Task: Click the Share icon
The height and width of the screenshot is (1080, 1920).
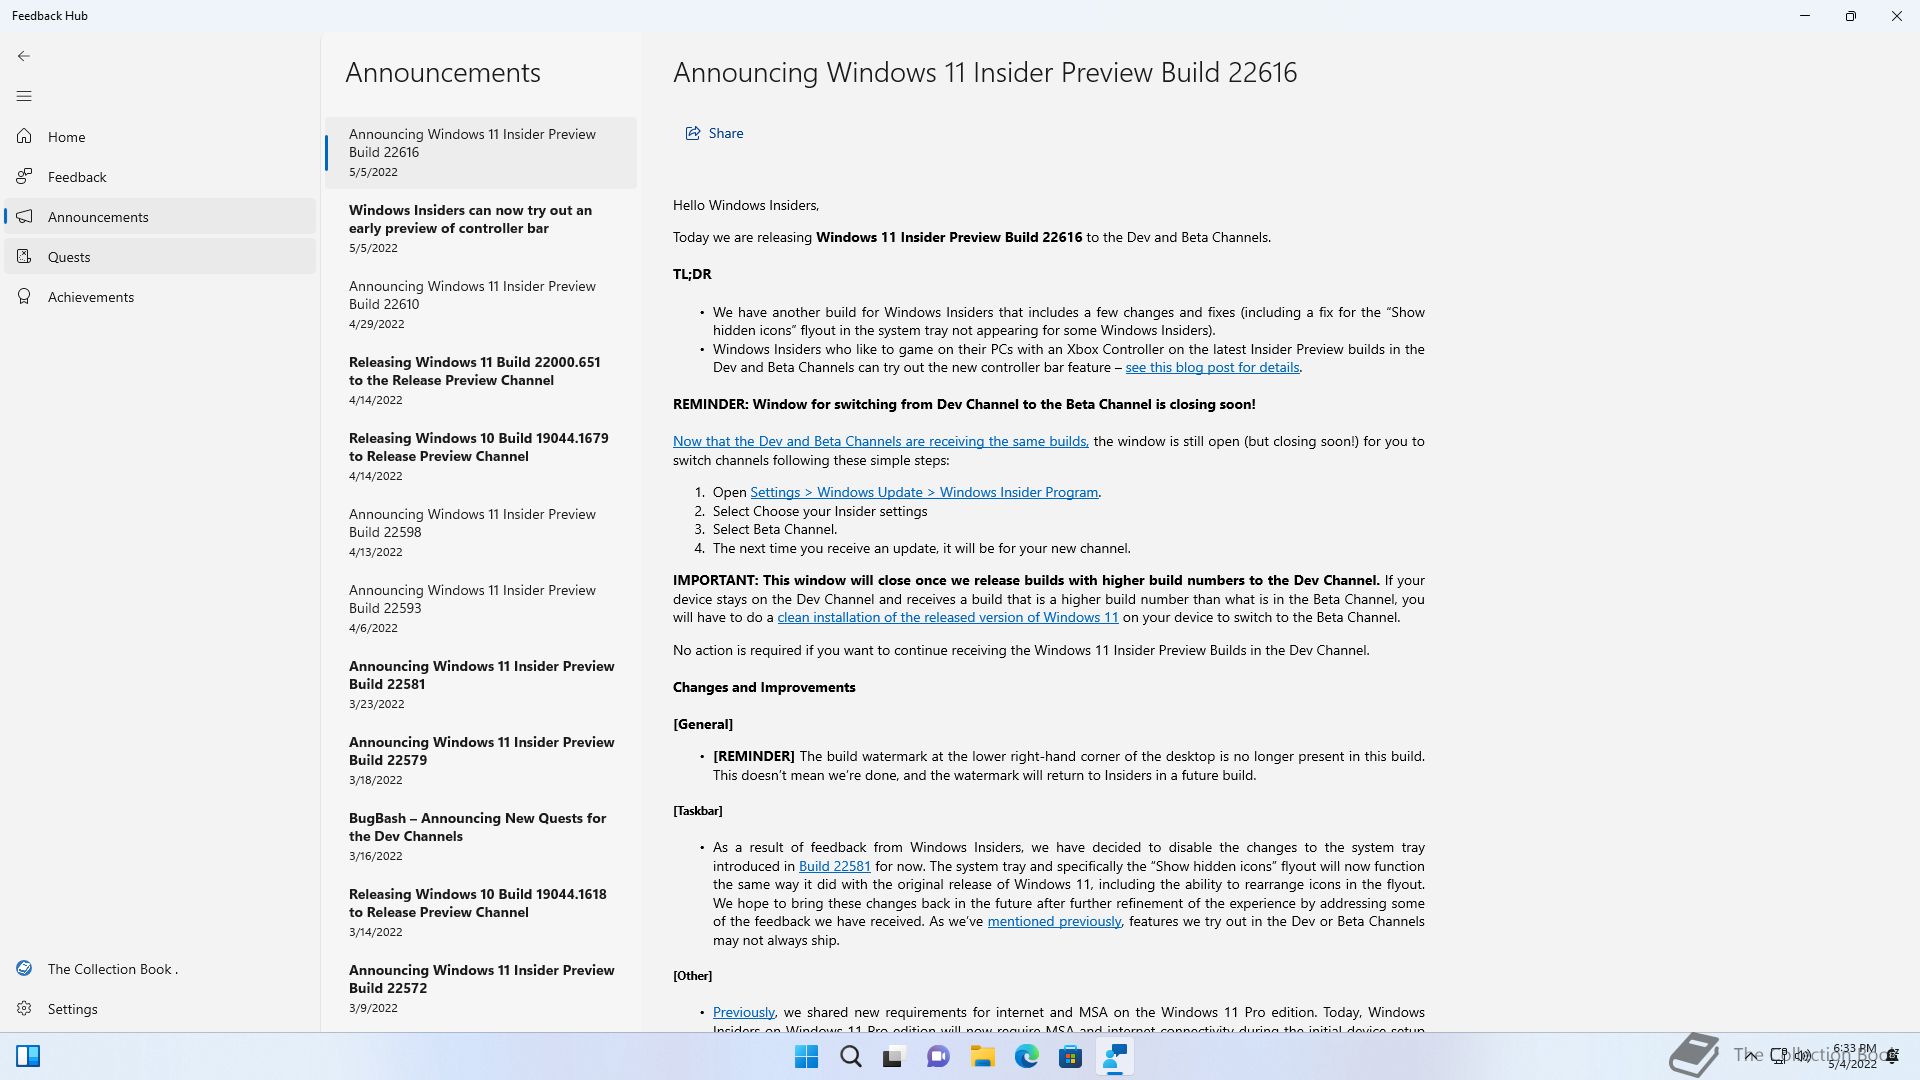Action: click(692, 133)
